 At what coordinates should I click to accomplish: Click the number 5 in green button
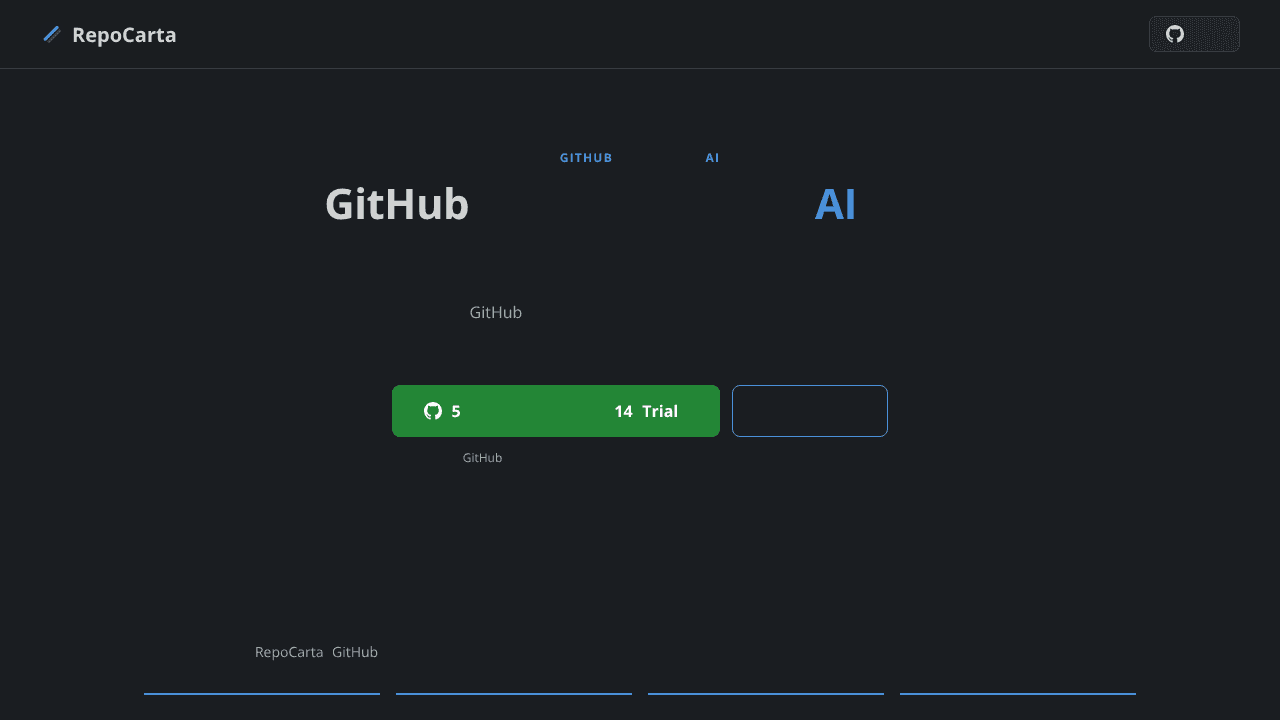(x=456, y=411)
